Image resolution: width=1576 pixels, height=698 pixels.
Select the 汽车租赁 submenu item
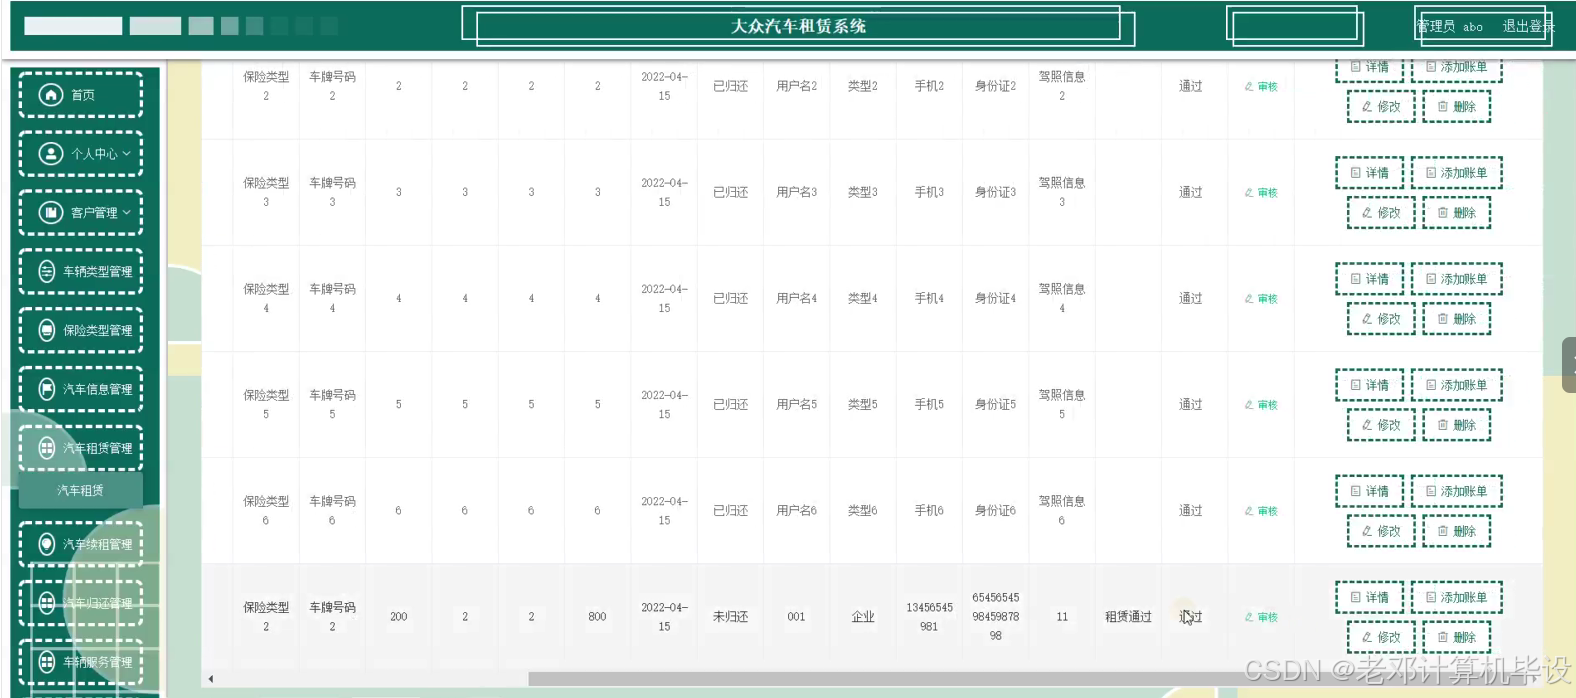[80, 491]
